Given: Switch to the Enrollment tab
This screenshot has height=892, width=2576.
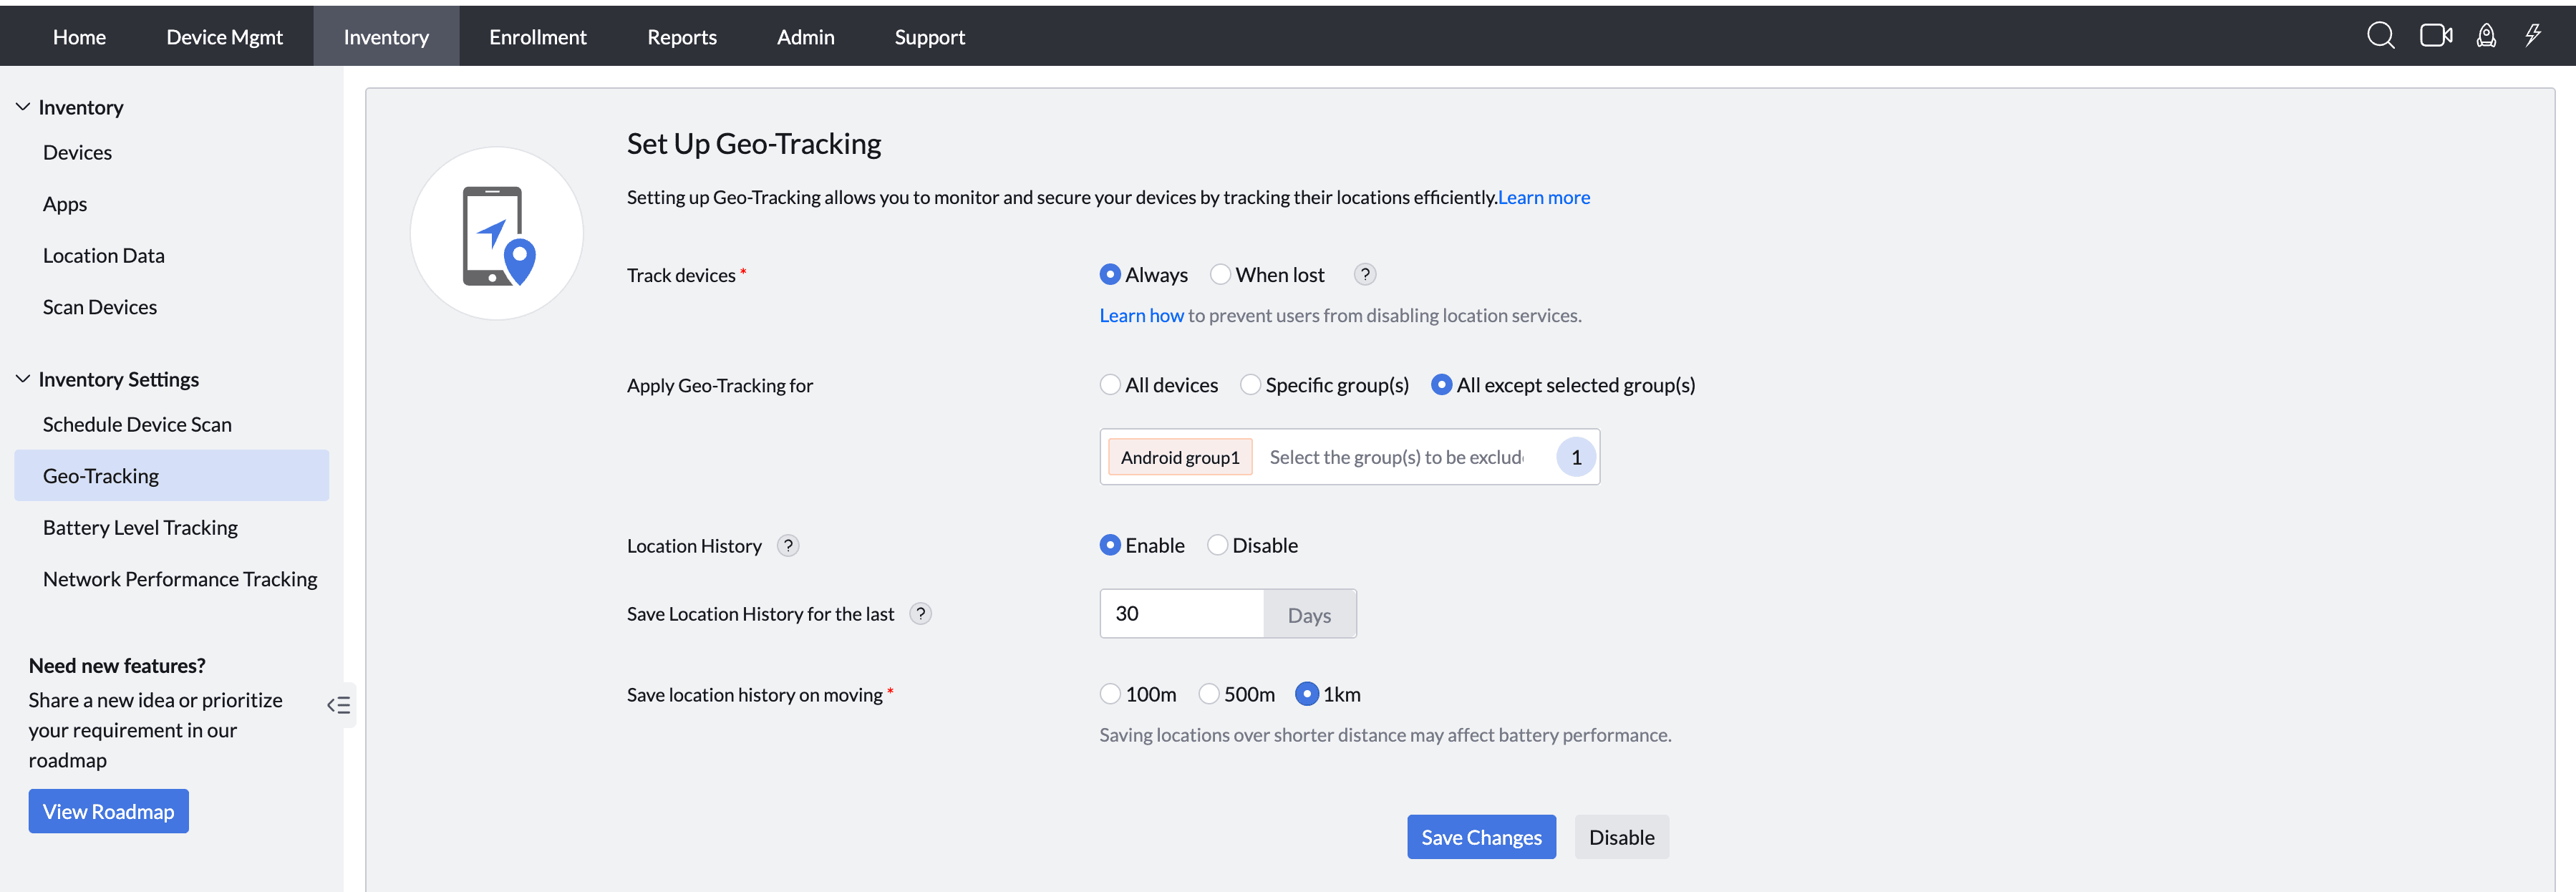Looking at the screenshot, I should click(537, 37).
